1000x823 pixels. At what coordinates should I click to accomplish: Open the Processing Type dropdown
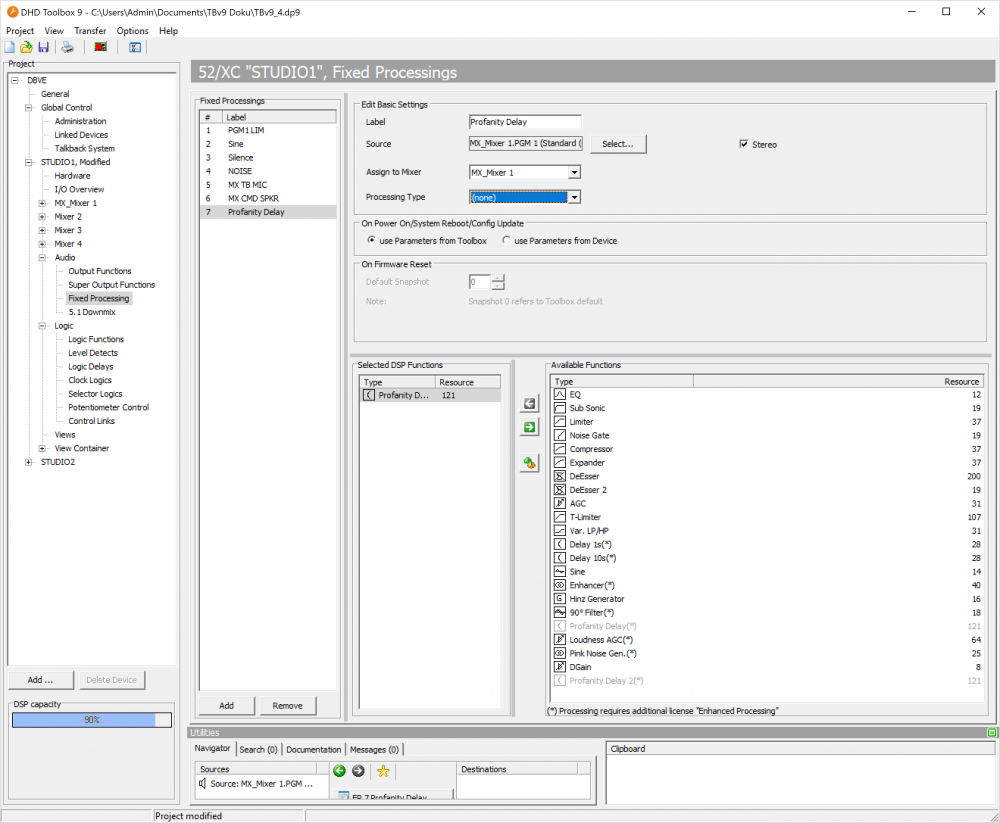point(575,197)
